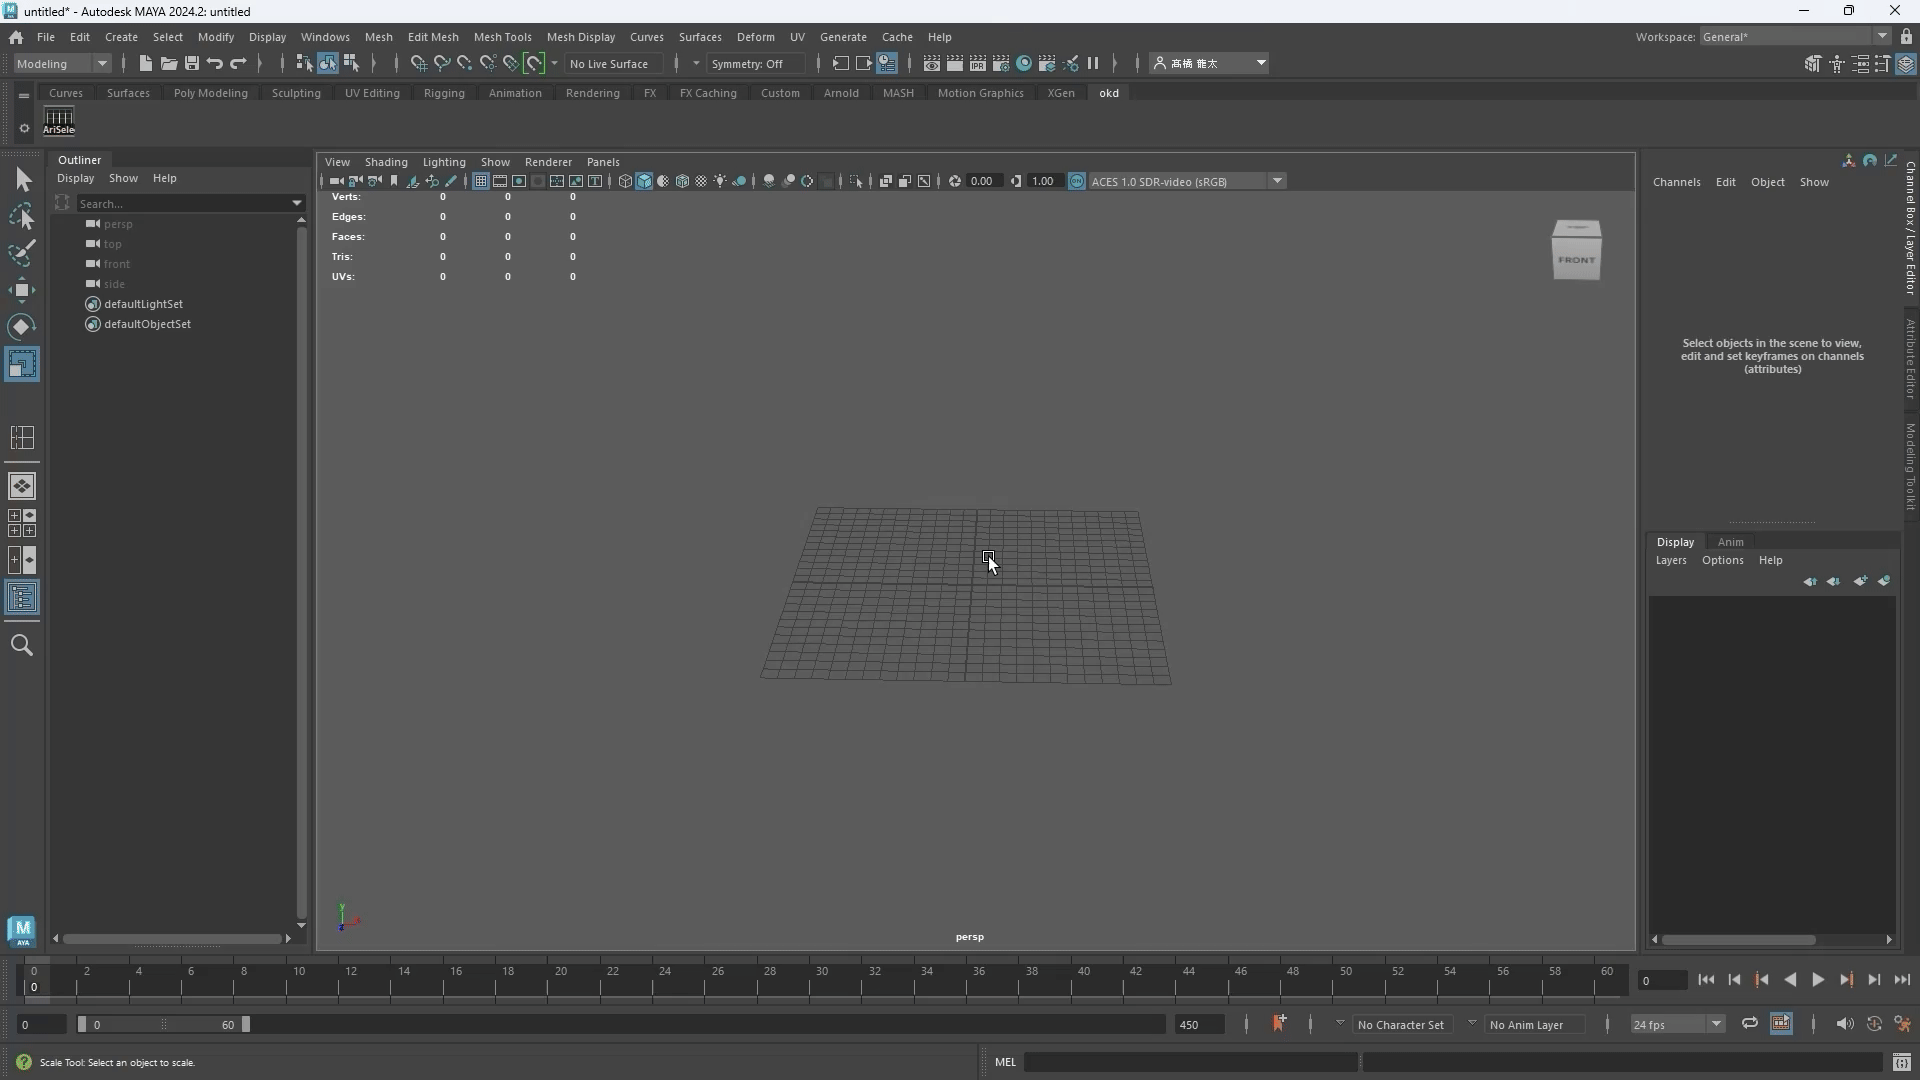
Task: Click the range slider end handle
Action: coord(246,1024)
